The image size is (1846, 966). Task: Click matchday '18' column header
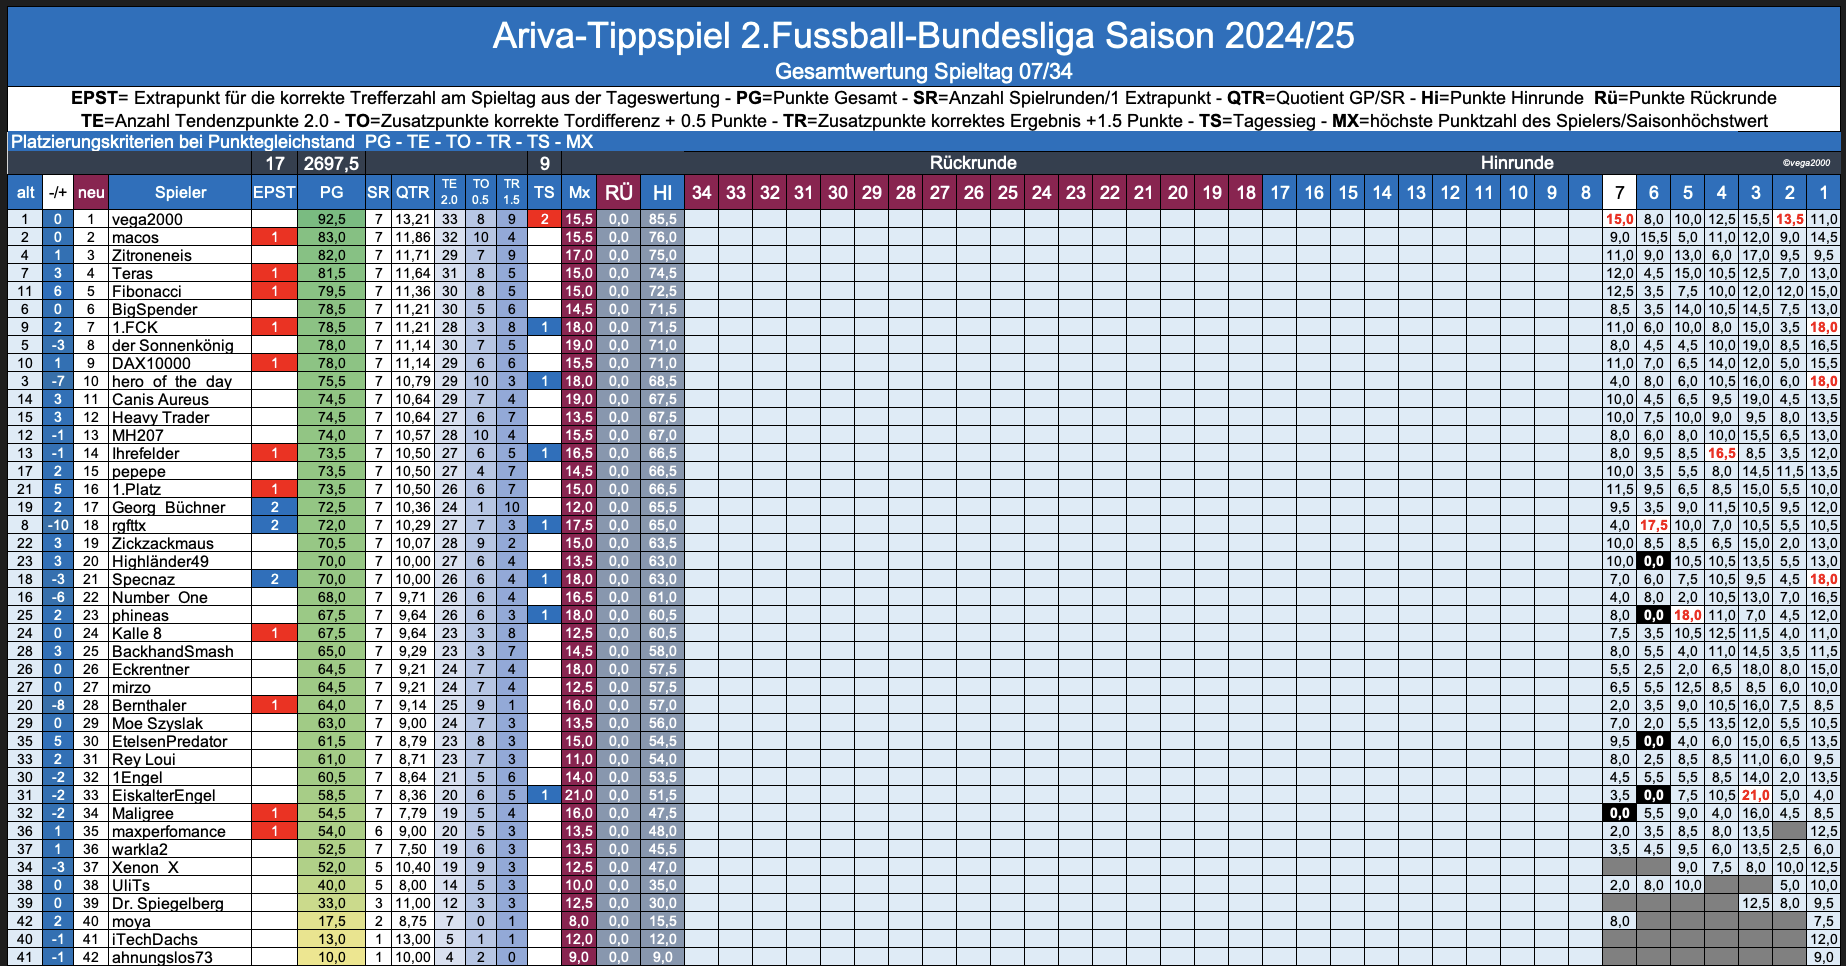tap(1246, 193)
